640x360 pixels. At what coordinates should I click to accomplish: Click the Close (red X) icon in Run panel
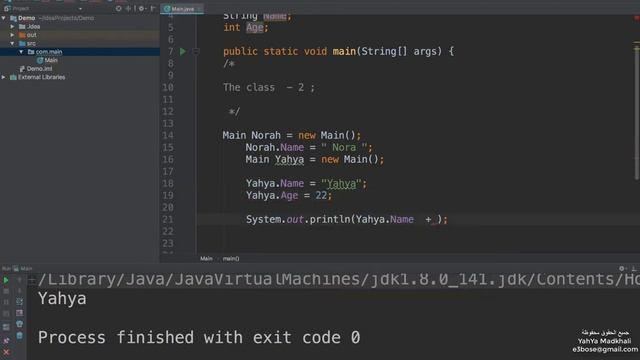point(6,352)
